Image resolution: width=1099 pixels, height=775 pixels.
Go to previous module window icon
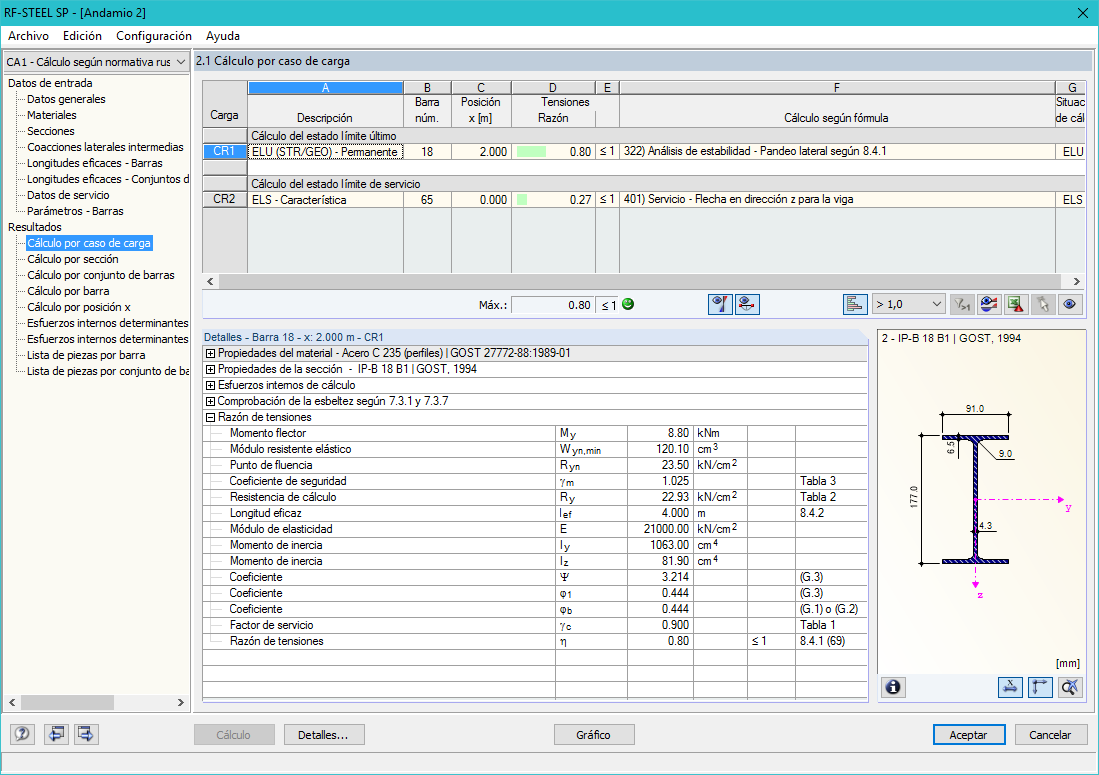click(x=56, y=734)
